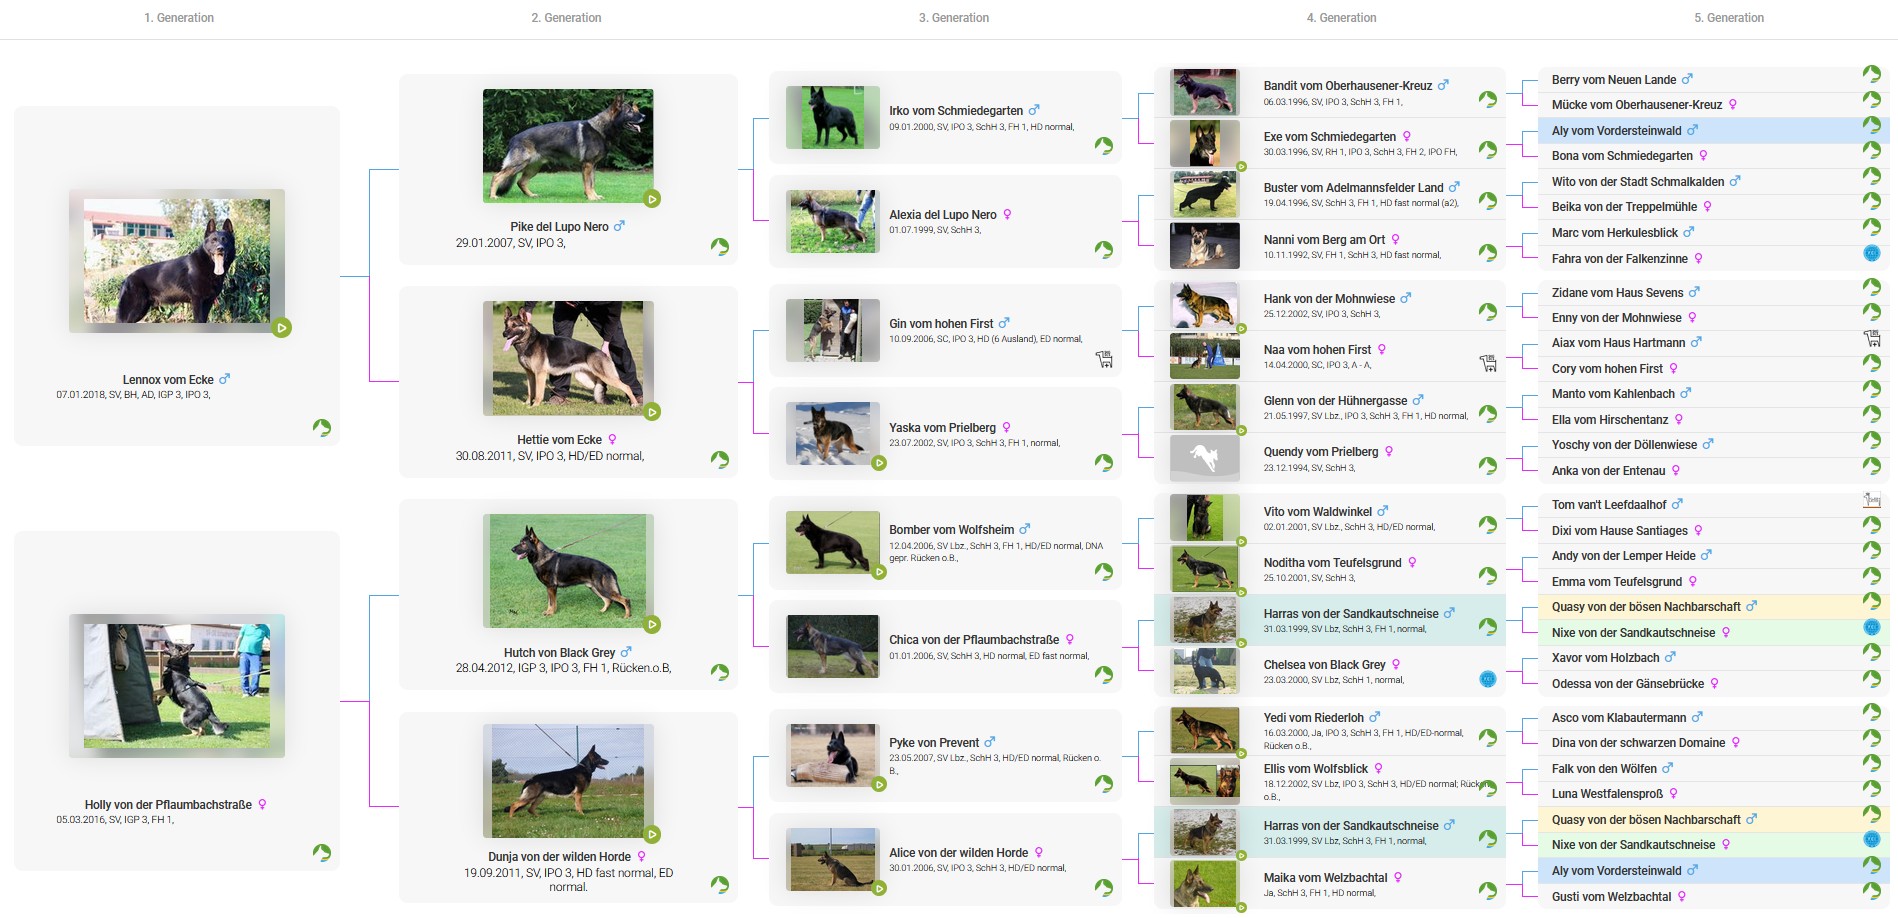Click the cart icon beside Aiax vom Haus Hartmann
Viewport: 1898px width, 918px height.
click(x=1871, y=339)
